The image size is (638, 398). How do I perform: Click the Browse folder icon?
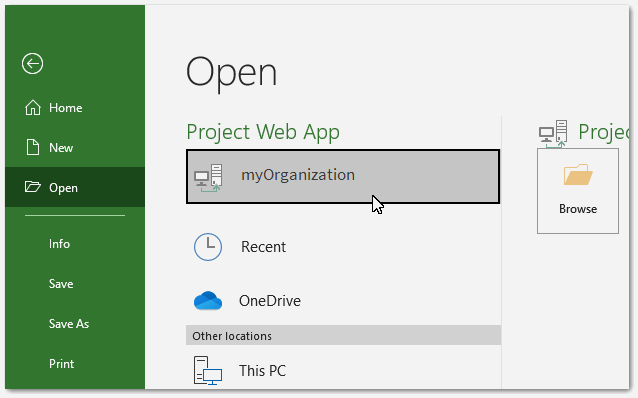(578, 175)
